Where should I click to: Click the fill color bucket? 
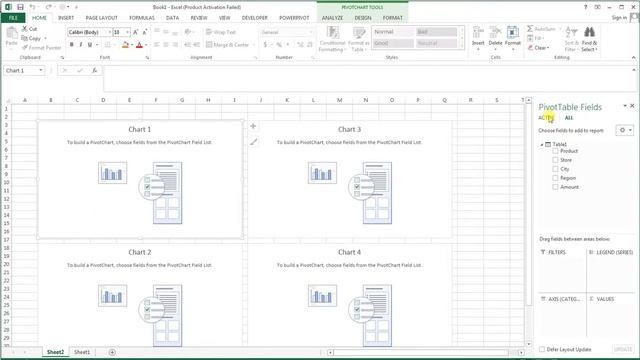pos(125,44)
